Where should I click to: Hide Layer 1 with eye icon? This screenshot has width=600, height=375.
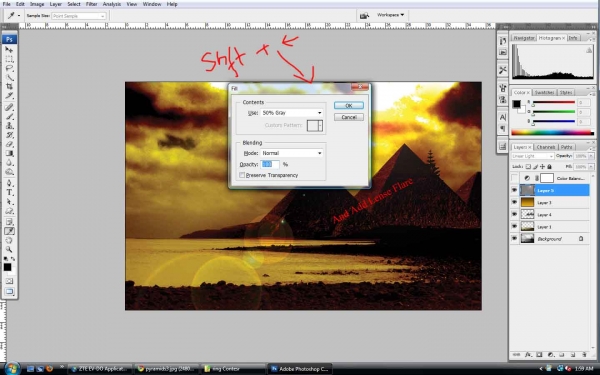pos(515,227)
